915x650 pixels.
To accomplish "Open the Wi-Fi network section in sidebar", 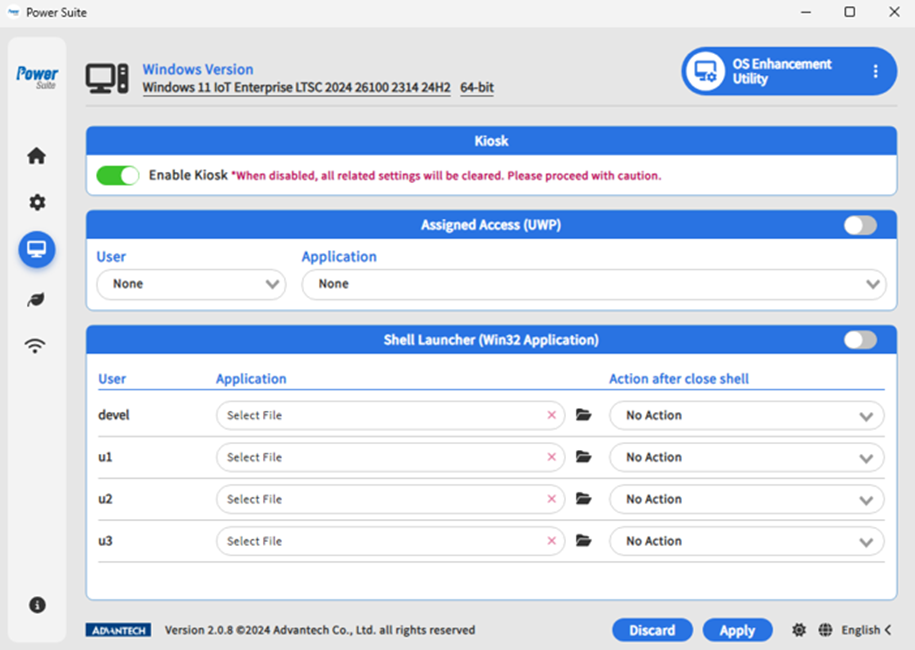I will pyautogui.click(x=36, y=346).
